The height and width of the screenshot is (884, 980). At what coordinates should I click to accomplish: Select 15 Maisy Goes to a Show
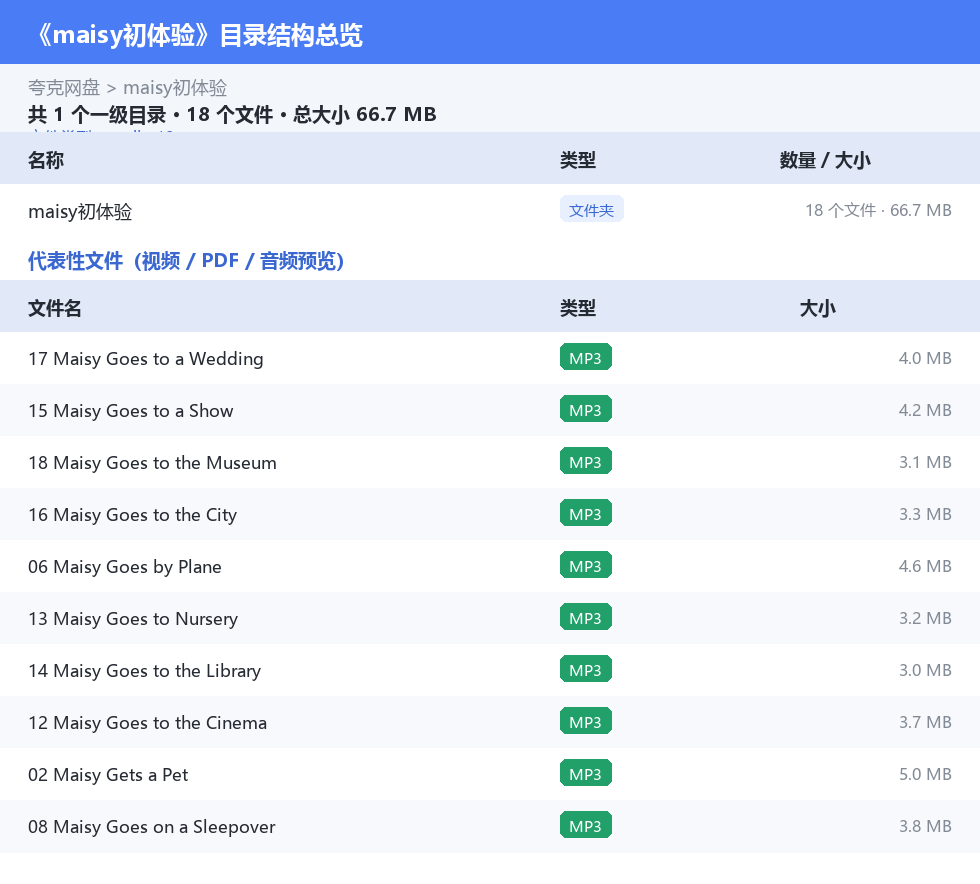131,411
